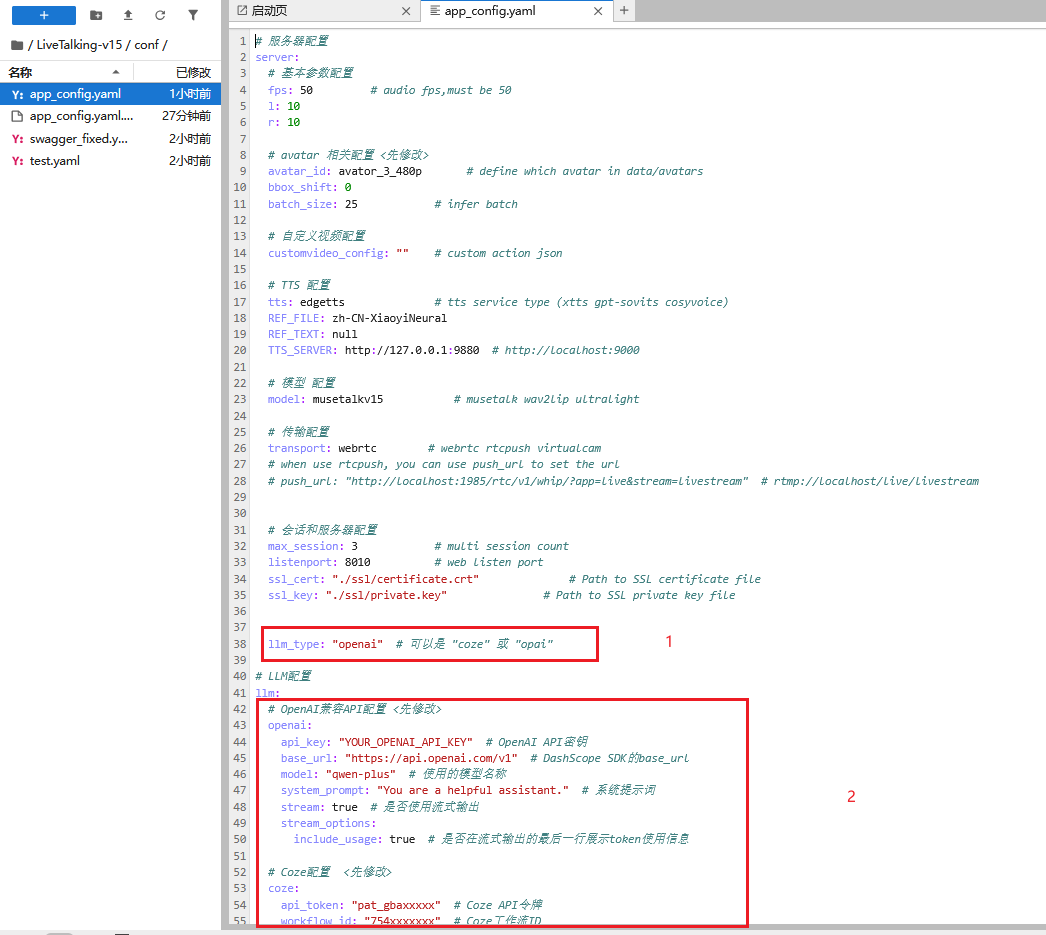
Task: Select app_config.yaml in the file list
Action: (75, 94)
